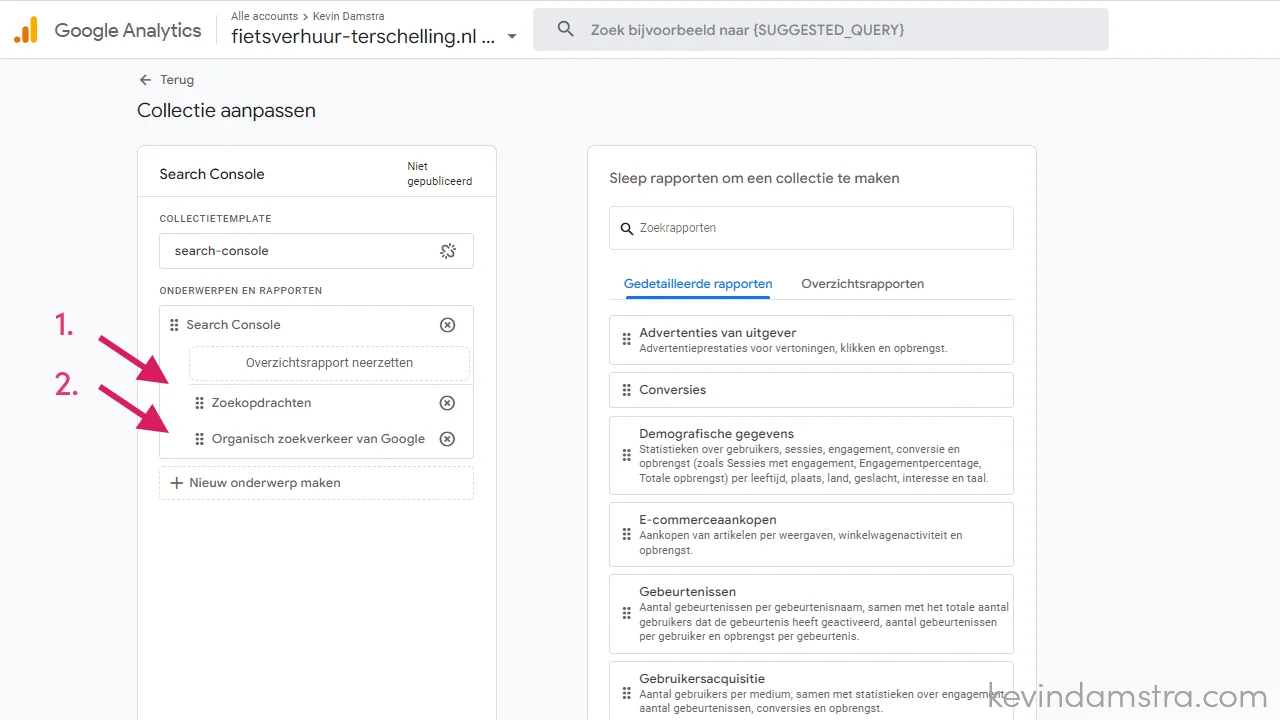Select the E-commerceaankopen report card

pos(811,534)
